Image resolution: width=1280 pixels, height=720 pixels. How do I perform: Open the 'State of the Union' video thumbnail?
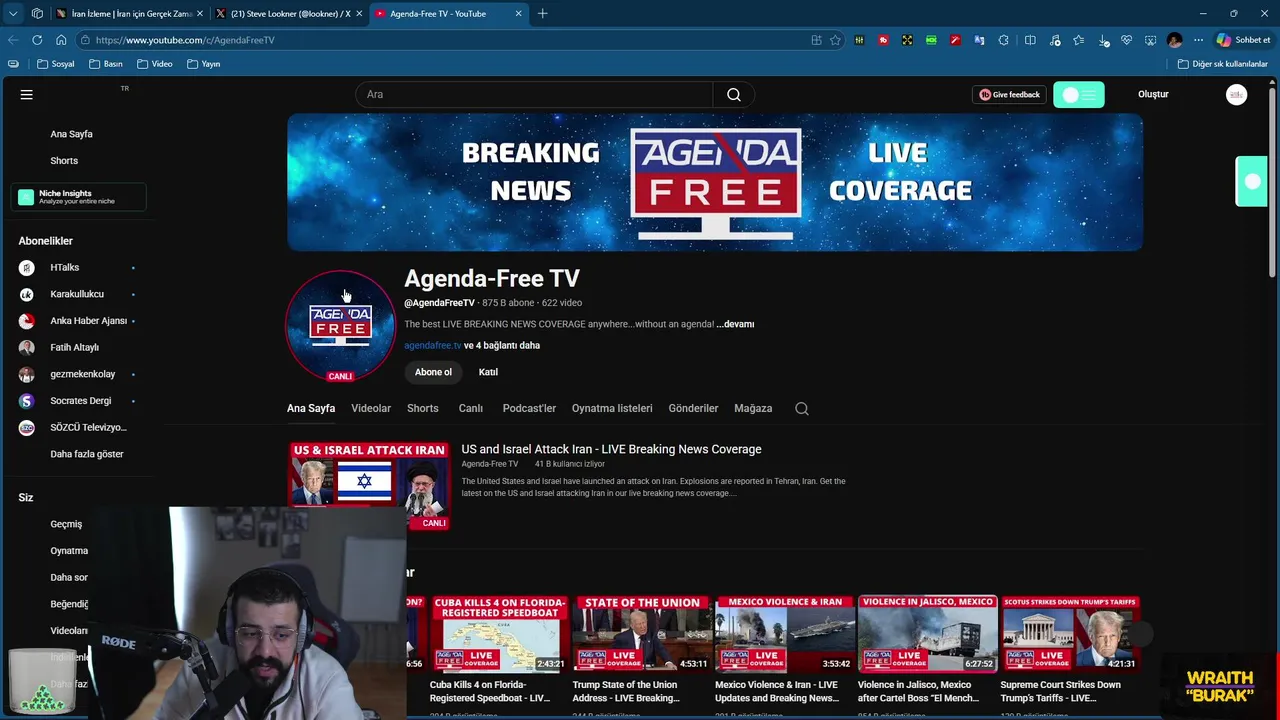pos(641,633)
